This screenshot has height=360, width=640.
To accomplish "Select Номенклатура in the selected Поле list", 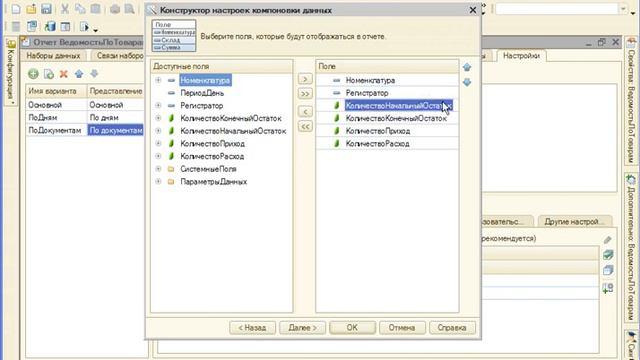I will pyautogui.click(x=371, y=80).
